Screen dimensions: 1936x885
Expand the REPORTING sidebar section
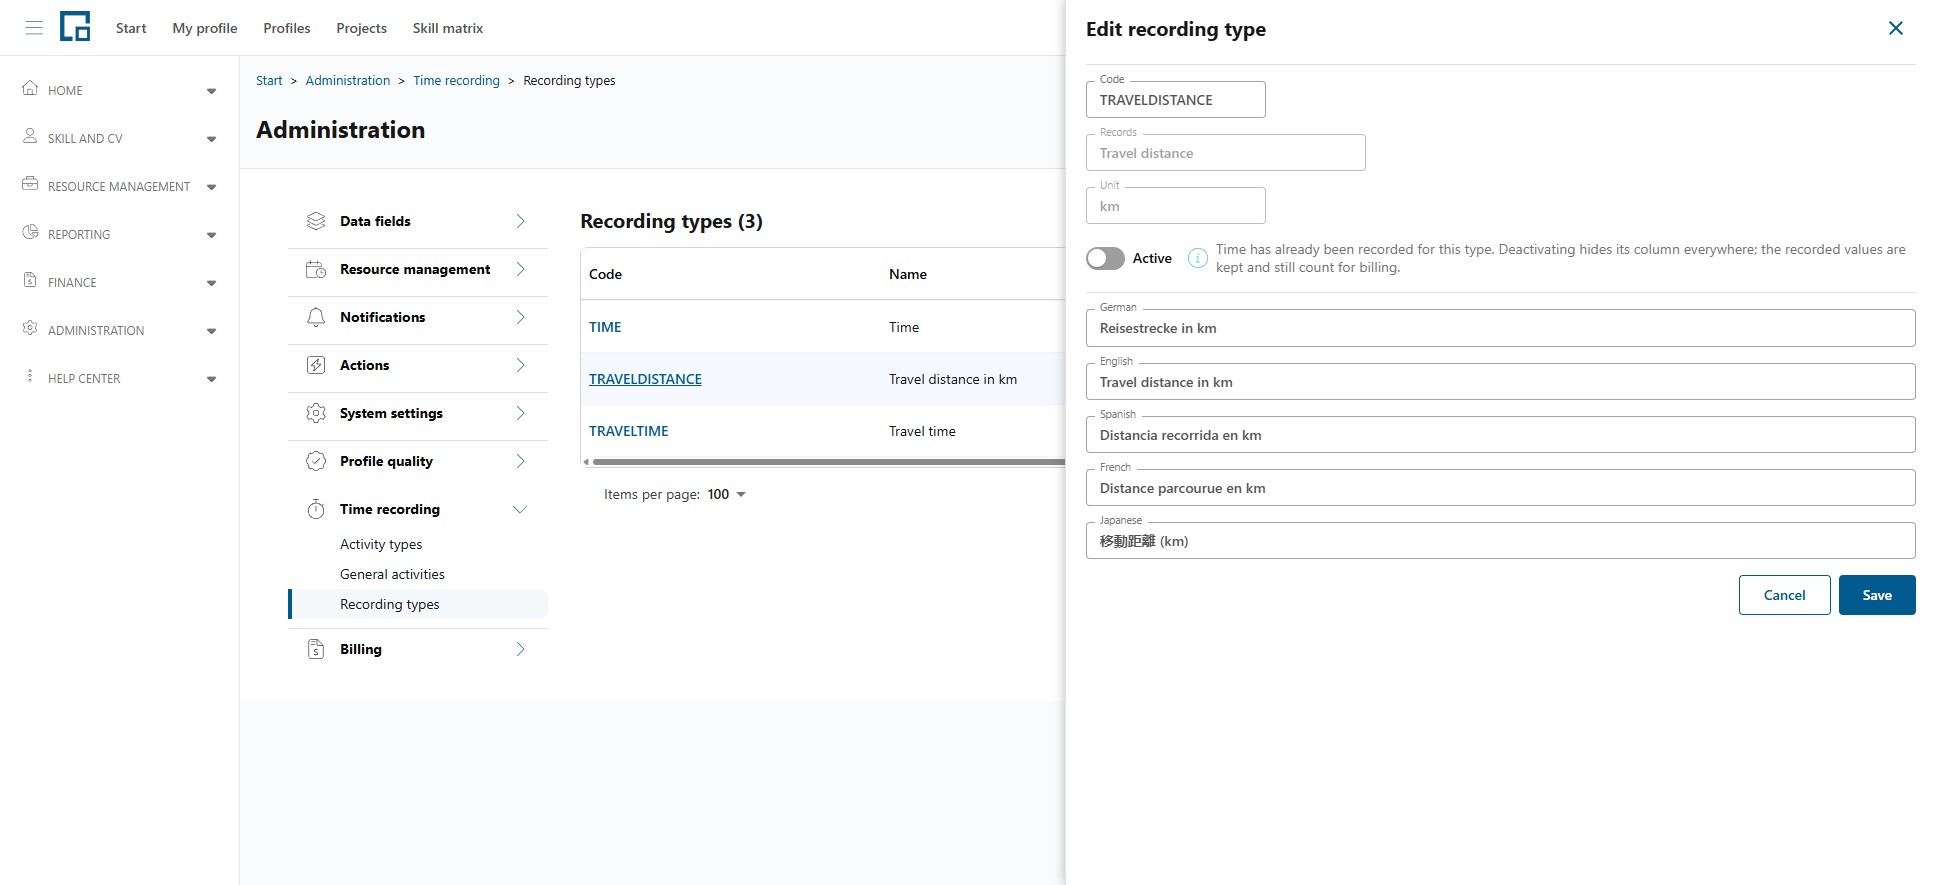coord(211,235)
